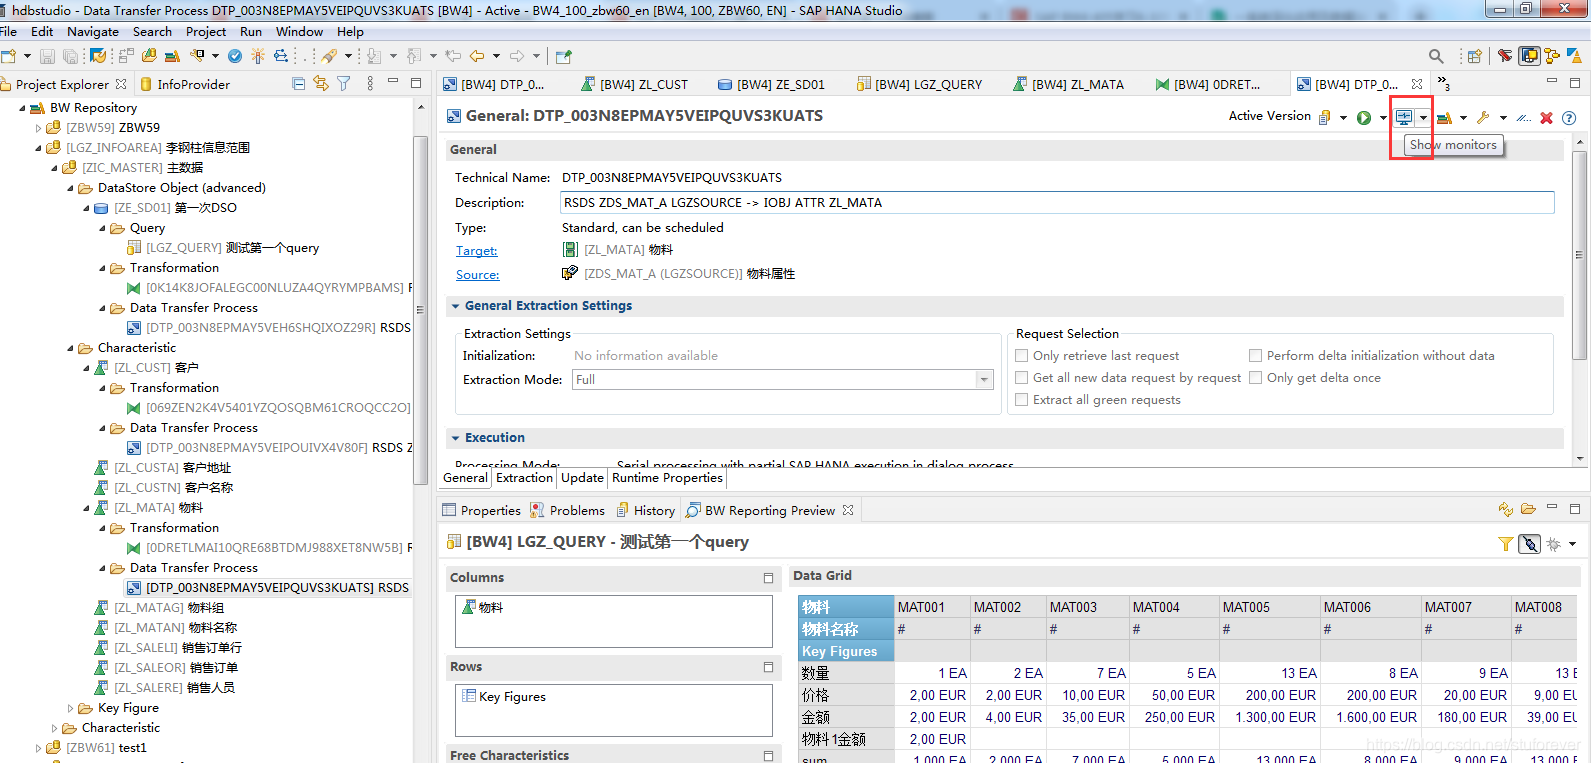Viewport: 1591px width, 763px height.
Task: Select [ZL_MATAG] 物料组 in the tree
Action: [159, 608]
